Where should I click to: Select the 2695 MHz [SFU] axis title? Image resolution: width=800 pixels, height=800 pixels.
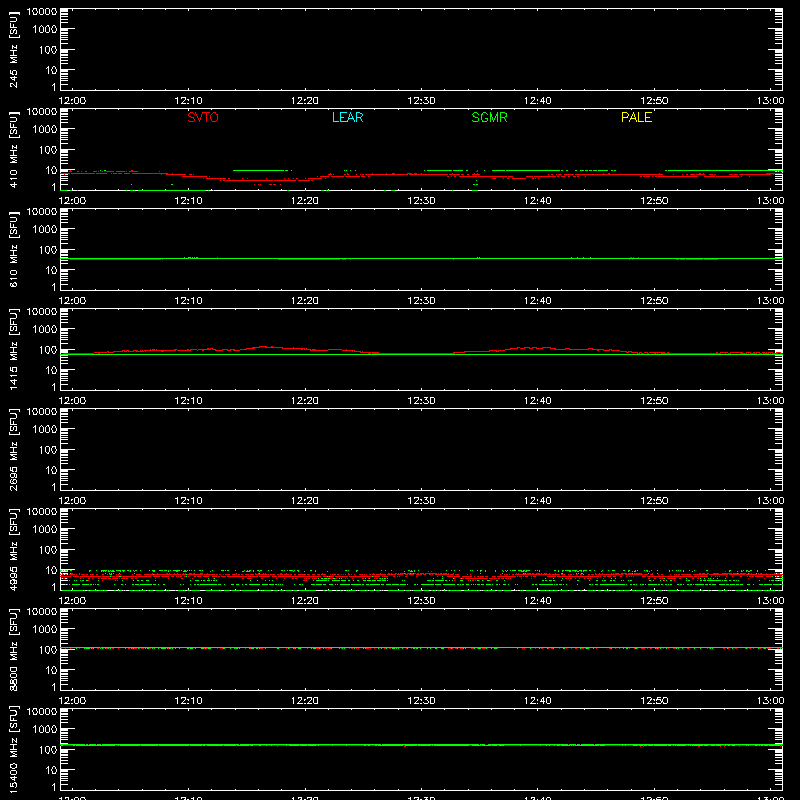tap(13, 449)
